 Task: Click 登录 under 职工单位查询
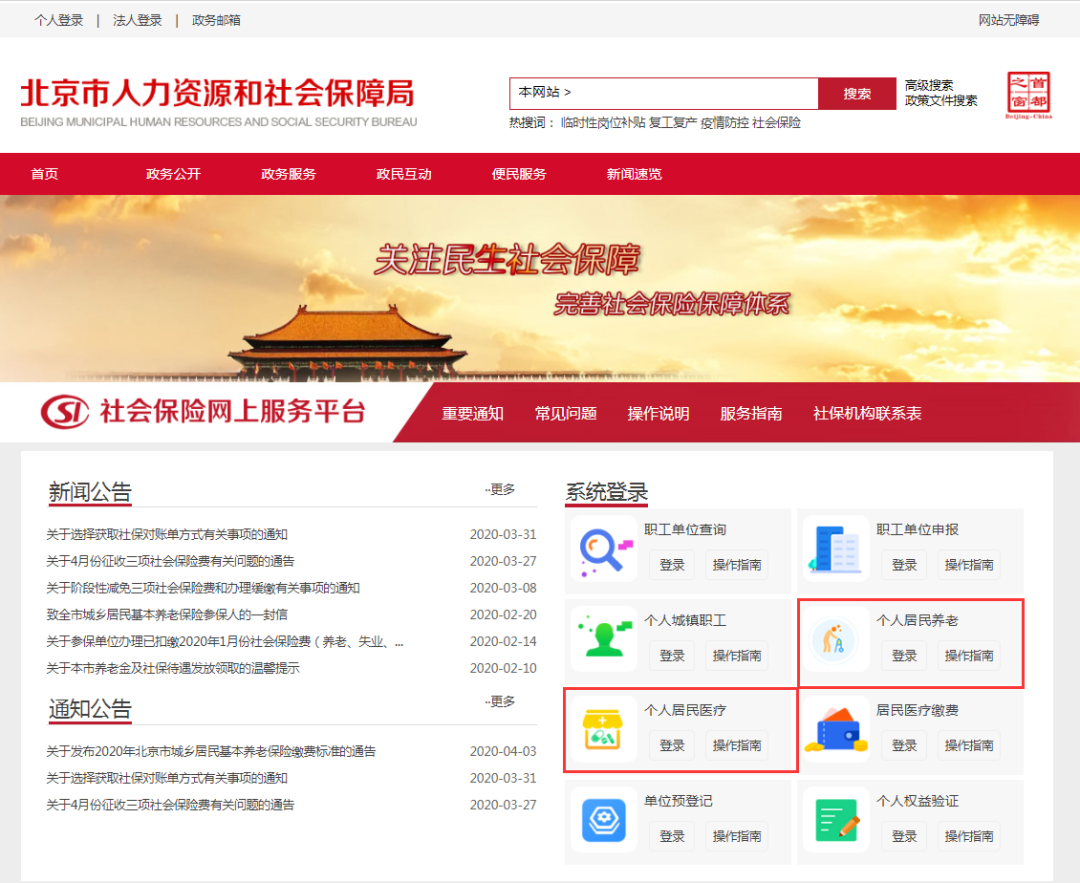pos(672,565)
